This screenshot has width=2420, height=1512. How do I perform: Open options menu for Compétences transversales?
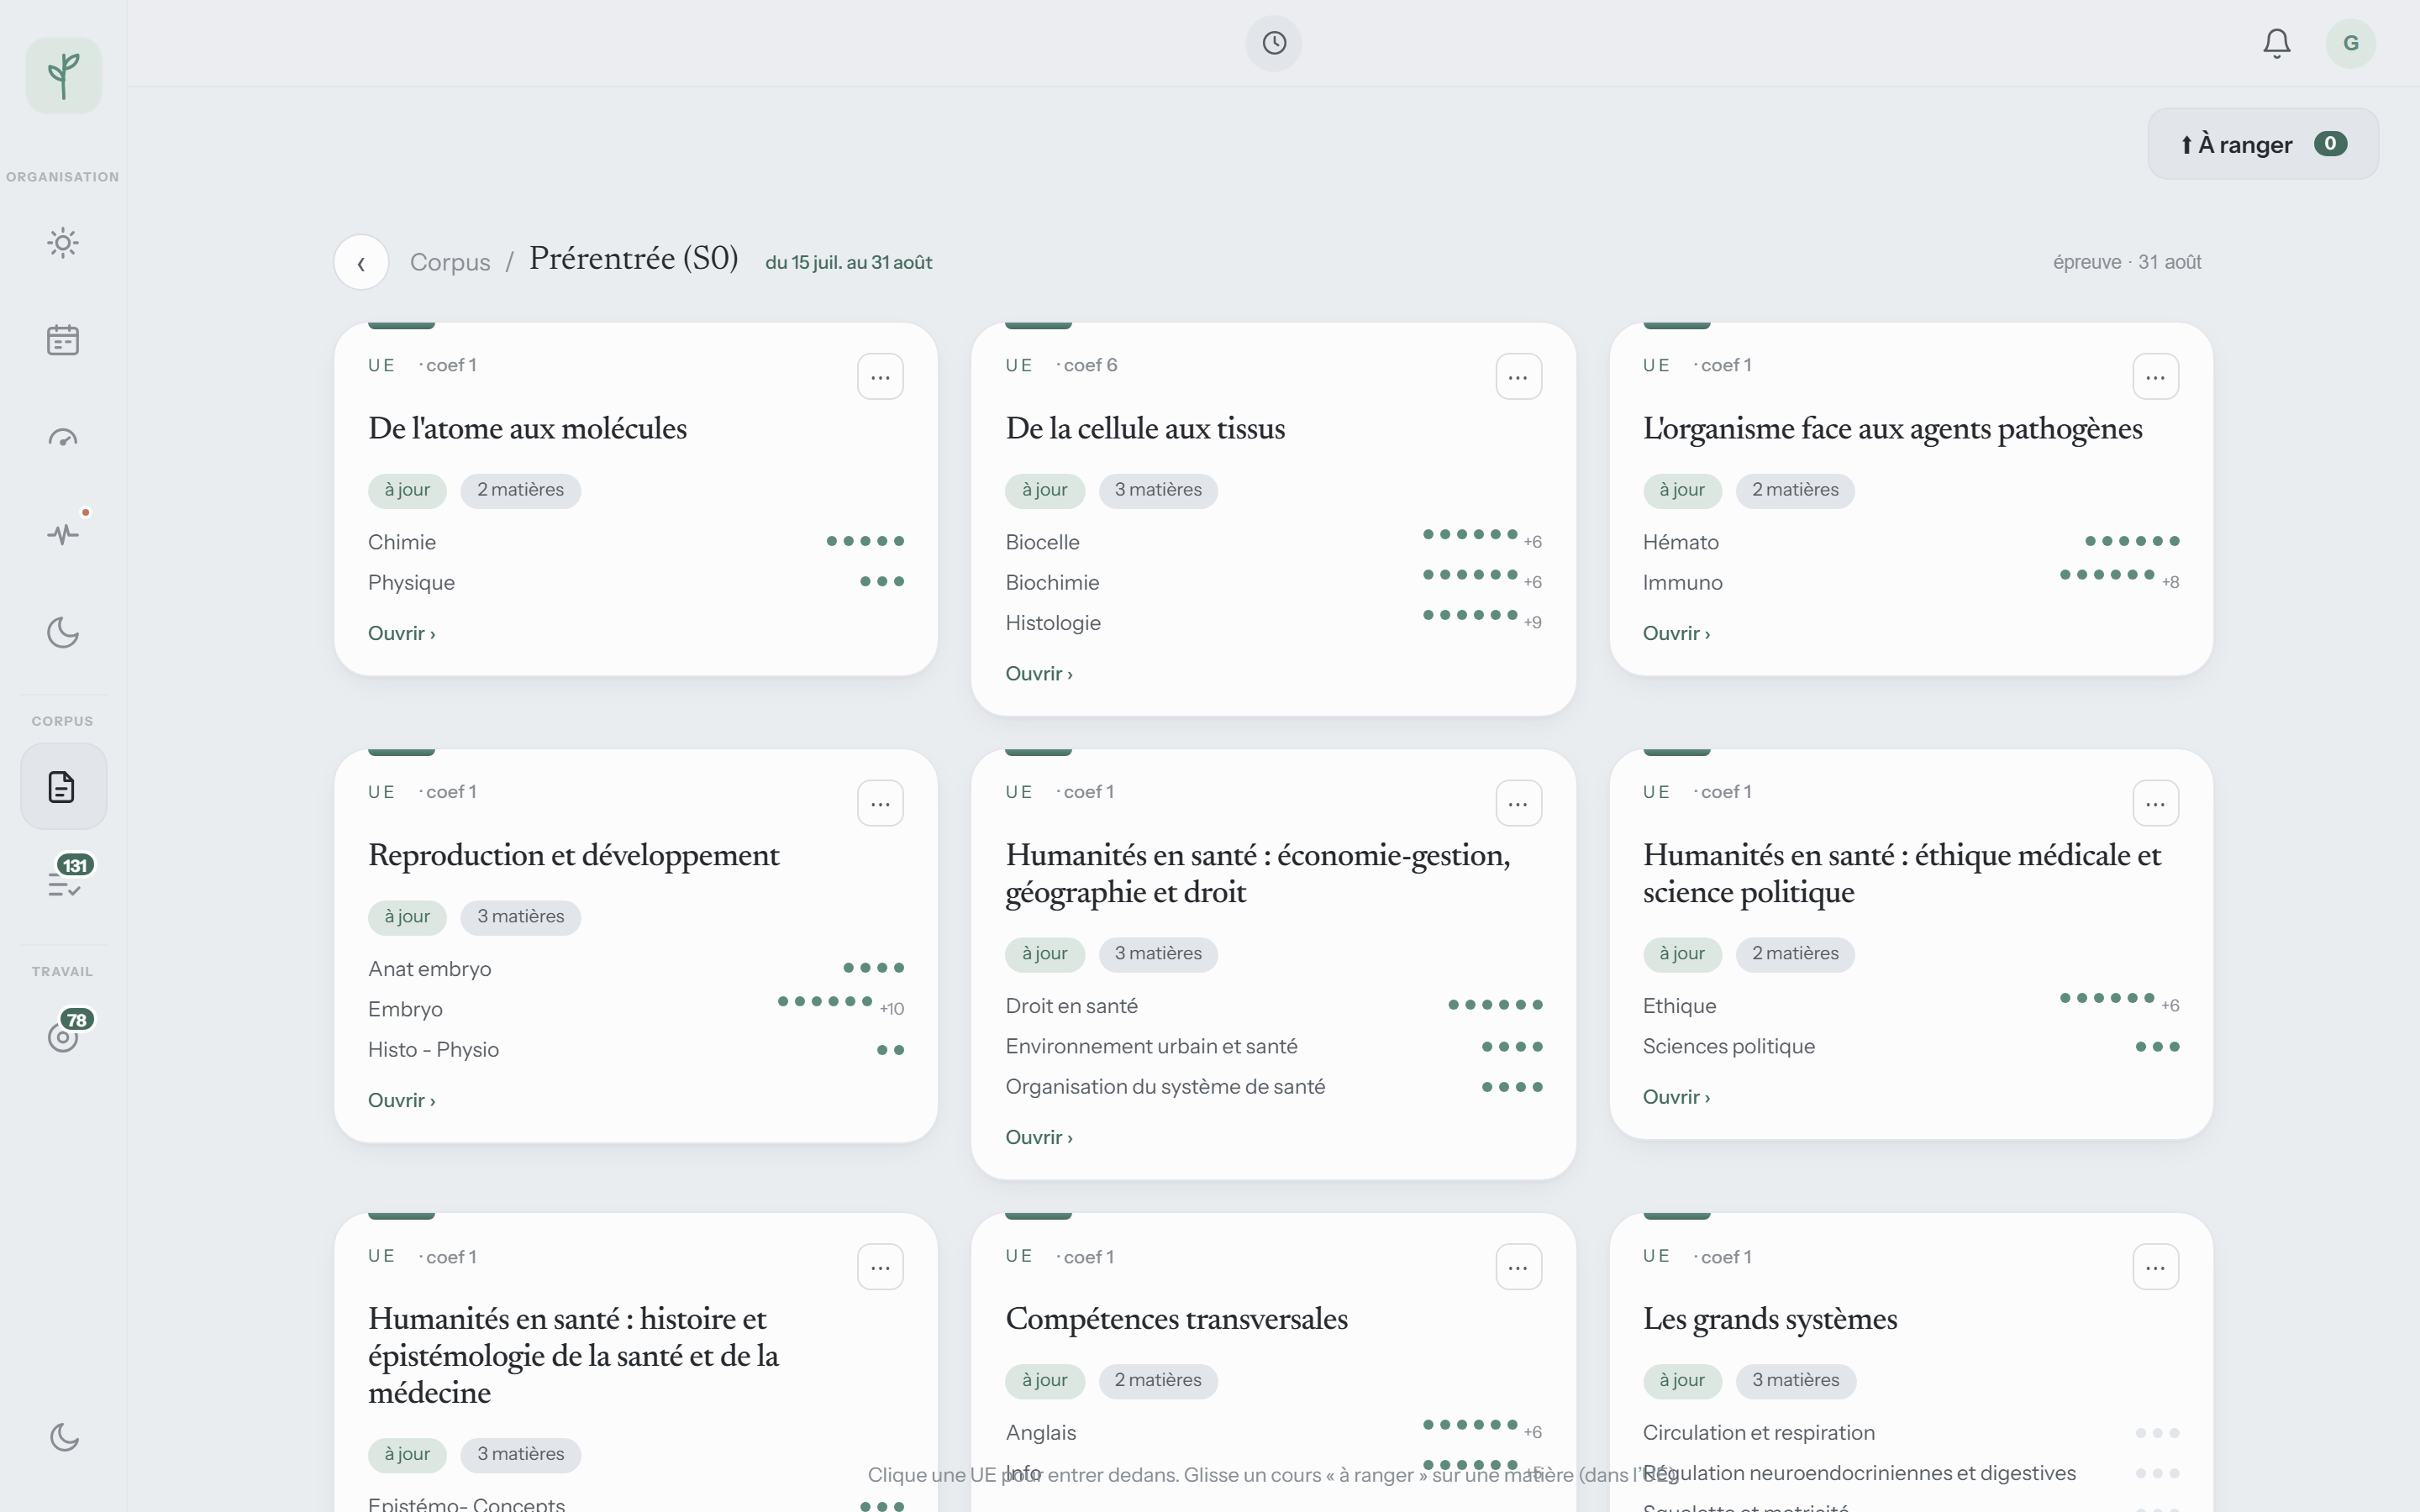[1518, 1267]
